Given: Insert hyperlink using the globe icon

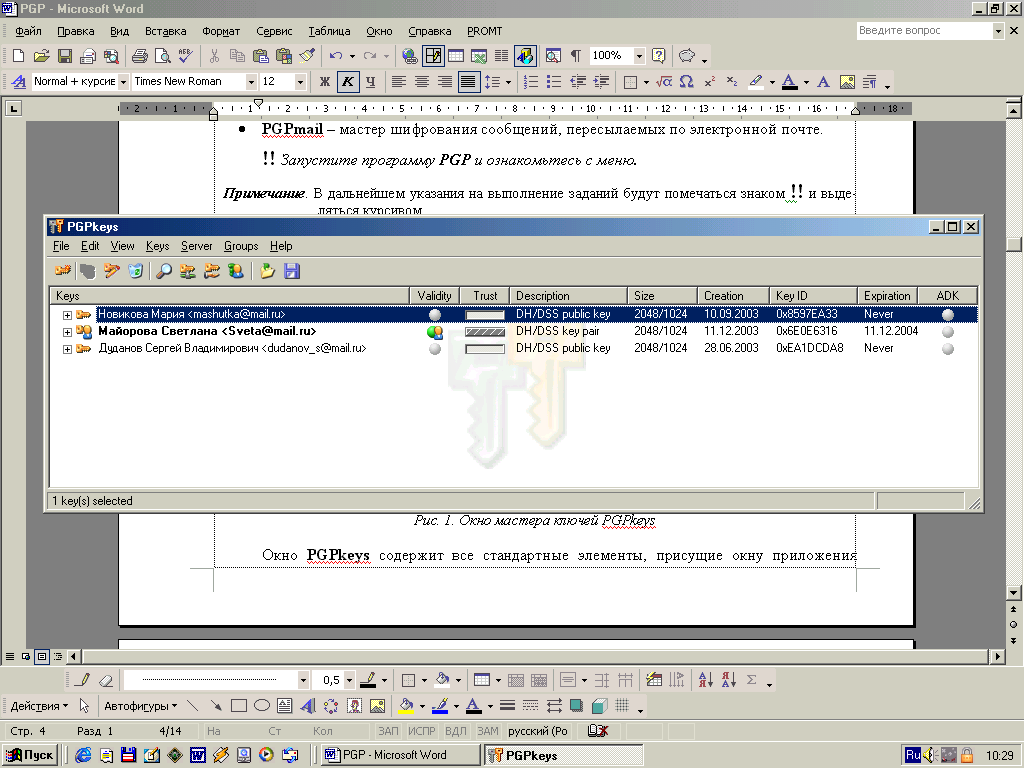Looking at the screenshot, I should (409, 56).
